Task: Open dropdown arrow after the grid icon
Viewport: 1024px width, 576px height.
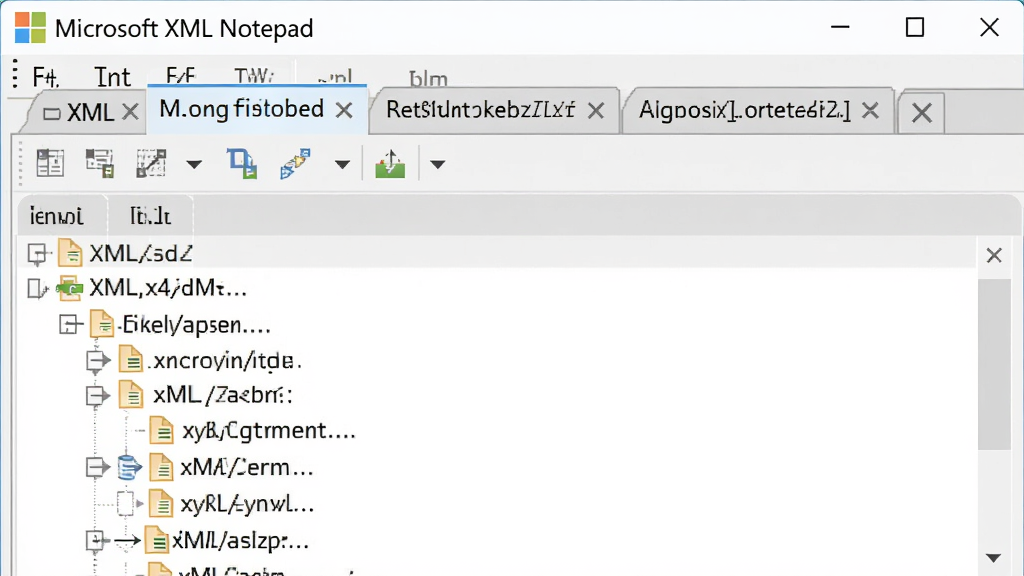Action: pyautogui.click(x=194, y=164)
